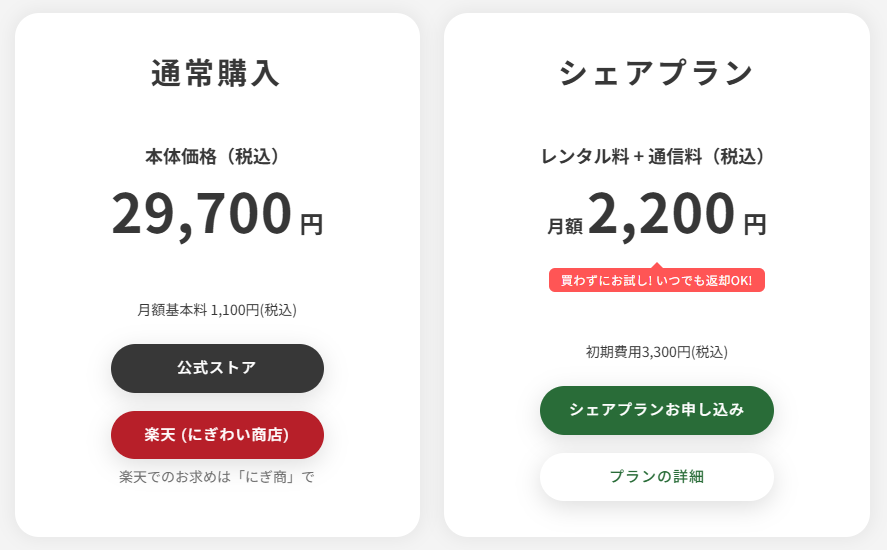This screenshot has height=550, width=887.
Task: Open the 楽天 (にぎわい商店) store button
Action: [217, 435]
